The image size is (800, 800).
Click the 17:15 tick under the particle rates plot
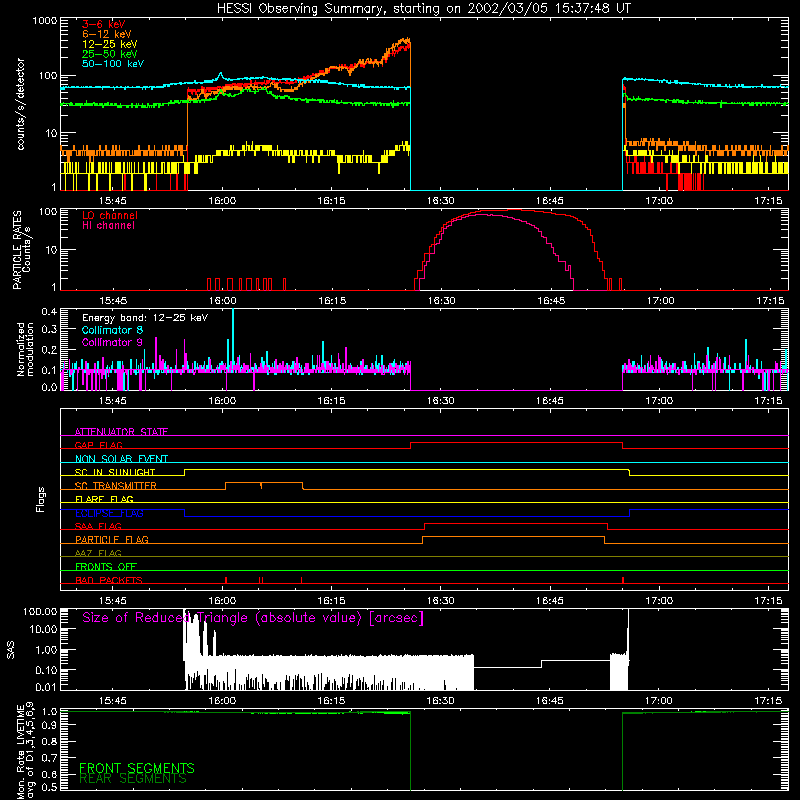(x=770, y=301)
